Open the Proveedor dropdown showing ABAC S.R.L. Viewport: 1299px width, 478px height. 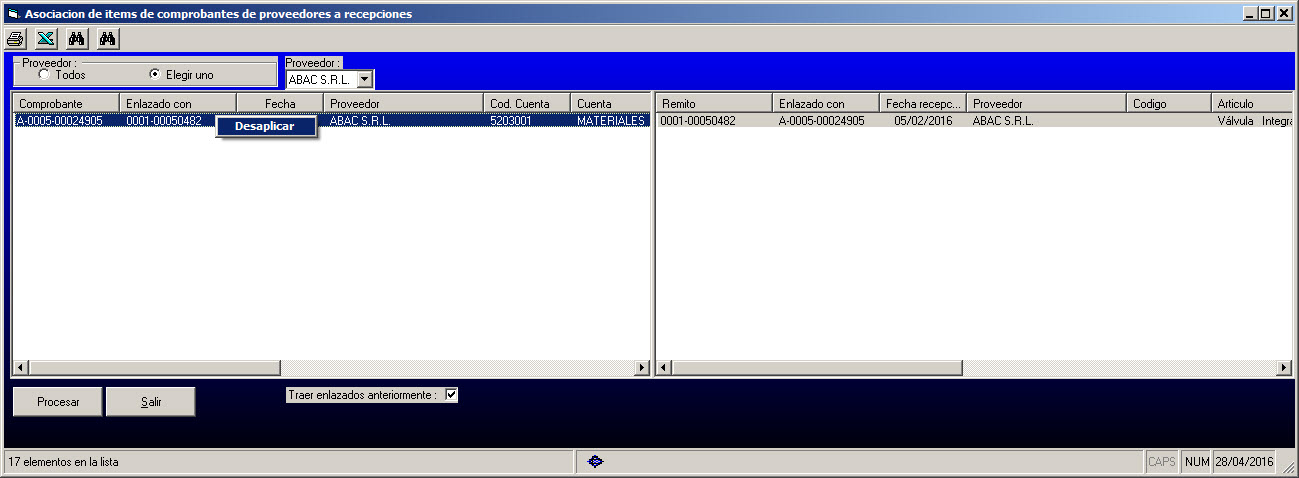(x=364, y=79)
